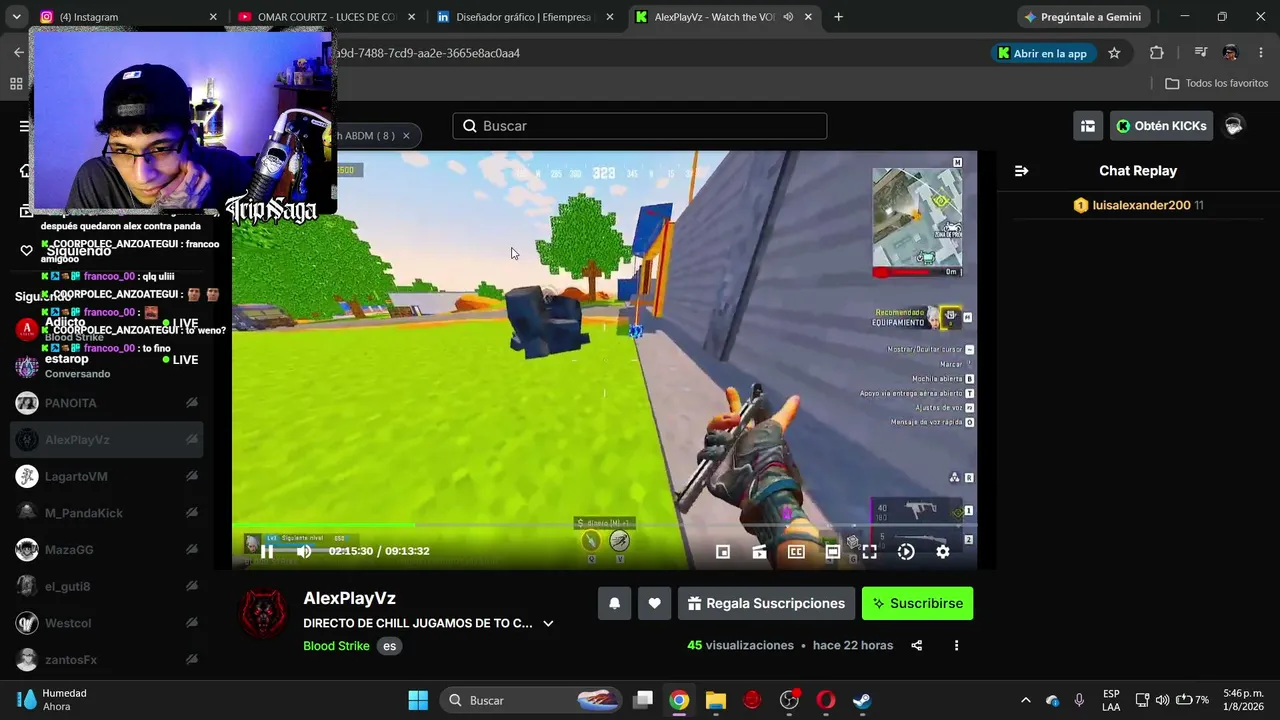Switch to the Diseñador gráfico LinkedIn tab
1280x720 pixels.
pyautogui.click(x=525, y=17)
